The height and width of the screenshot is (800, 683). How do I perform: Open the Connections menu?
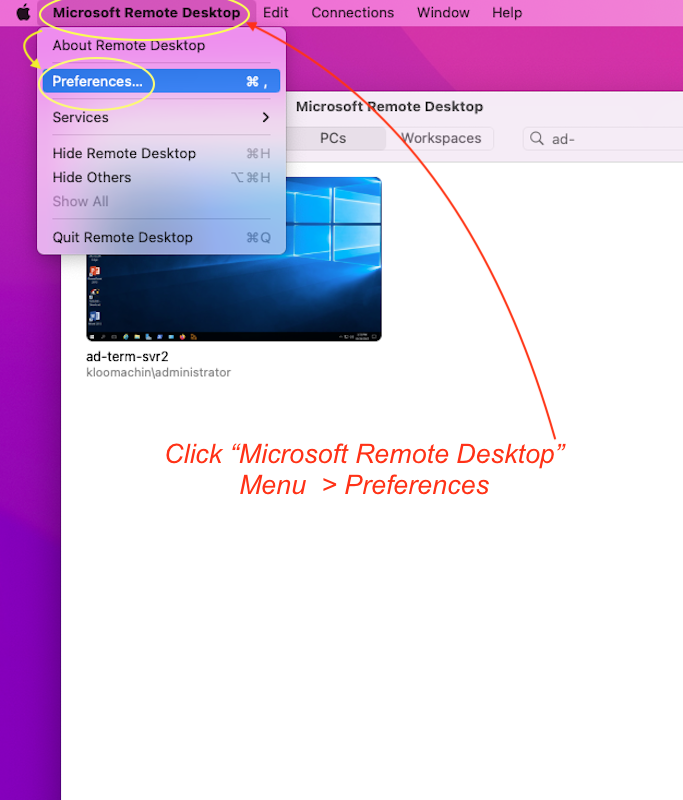pyautogui.click(x=352, y=12)
